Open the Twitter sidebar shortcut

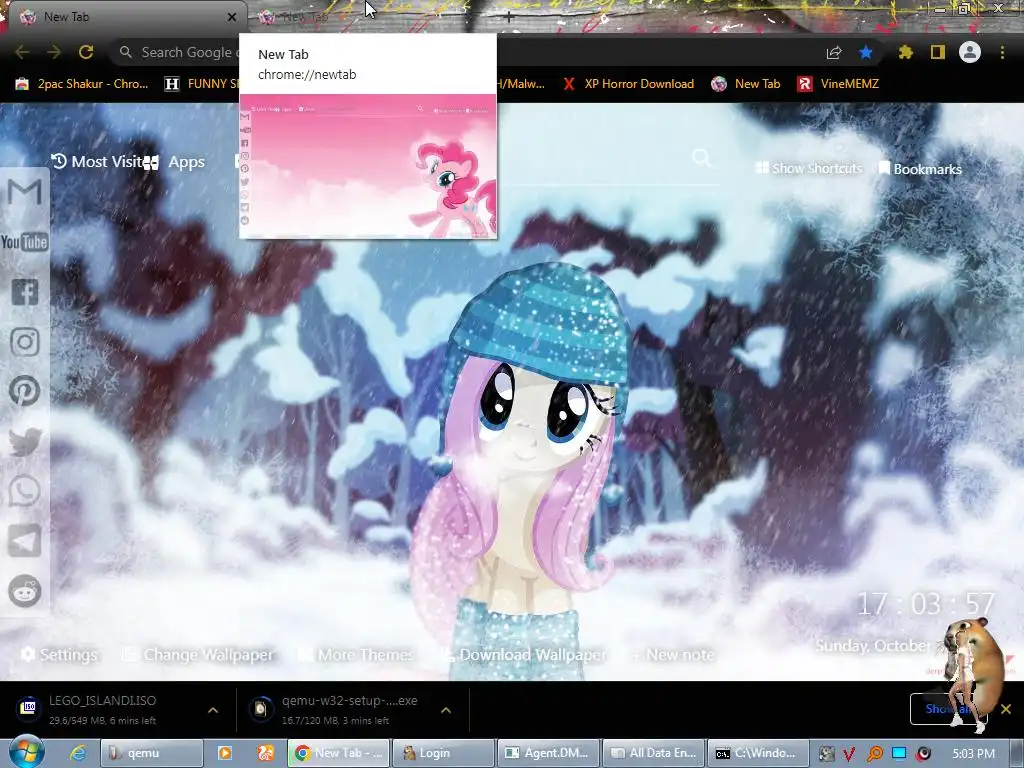pyautogui.click(x=25, y=441)
